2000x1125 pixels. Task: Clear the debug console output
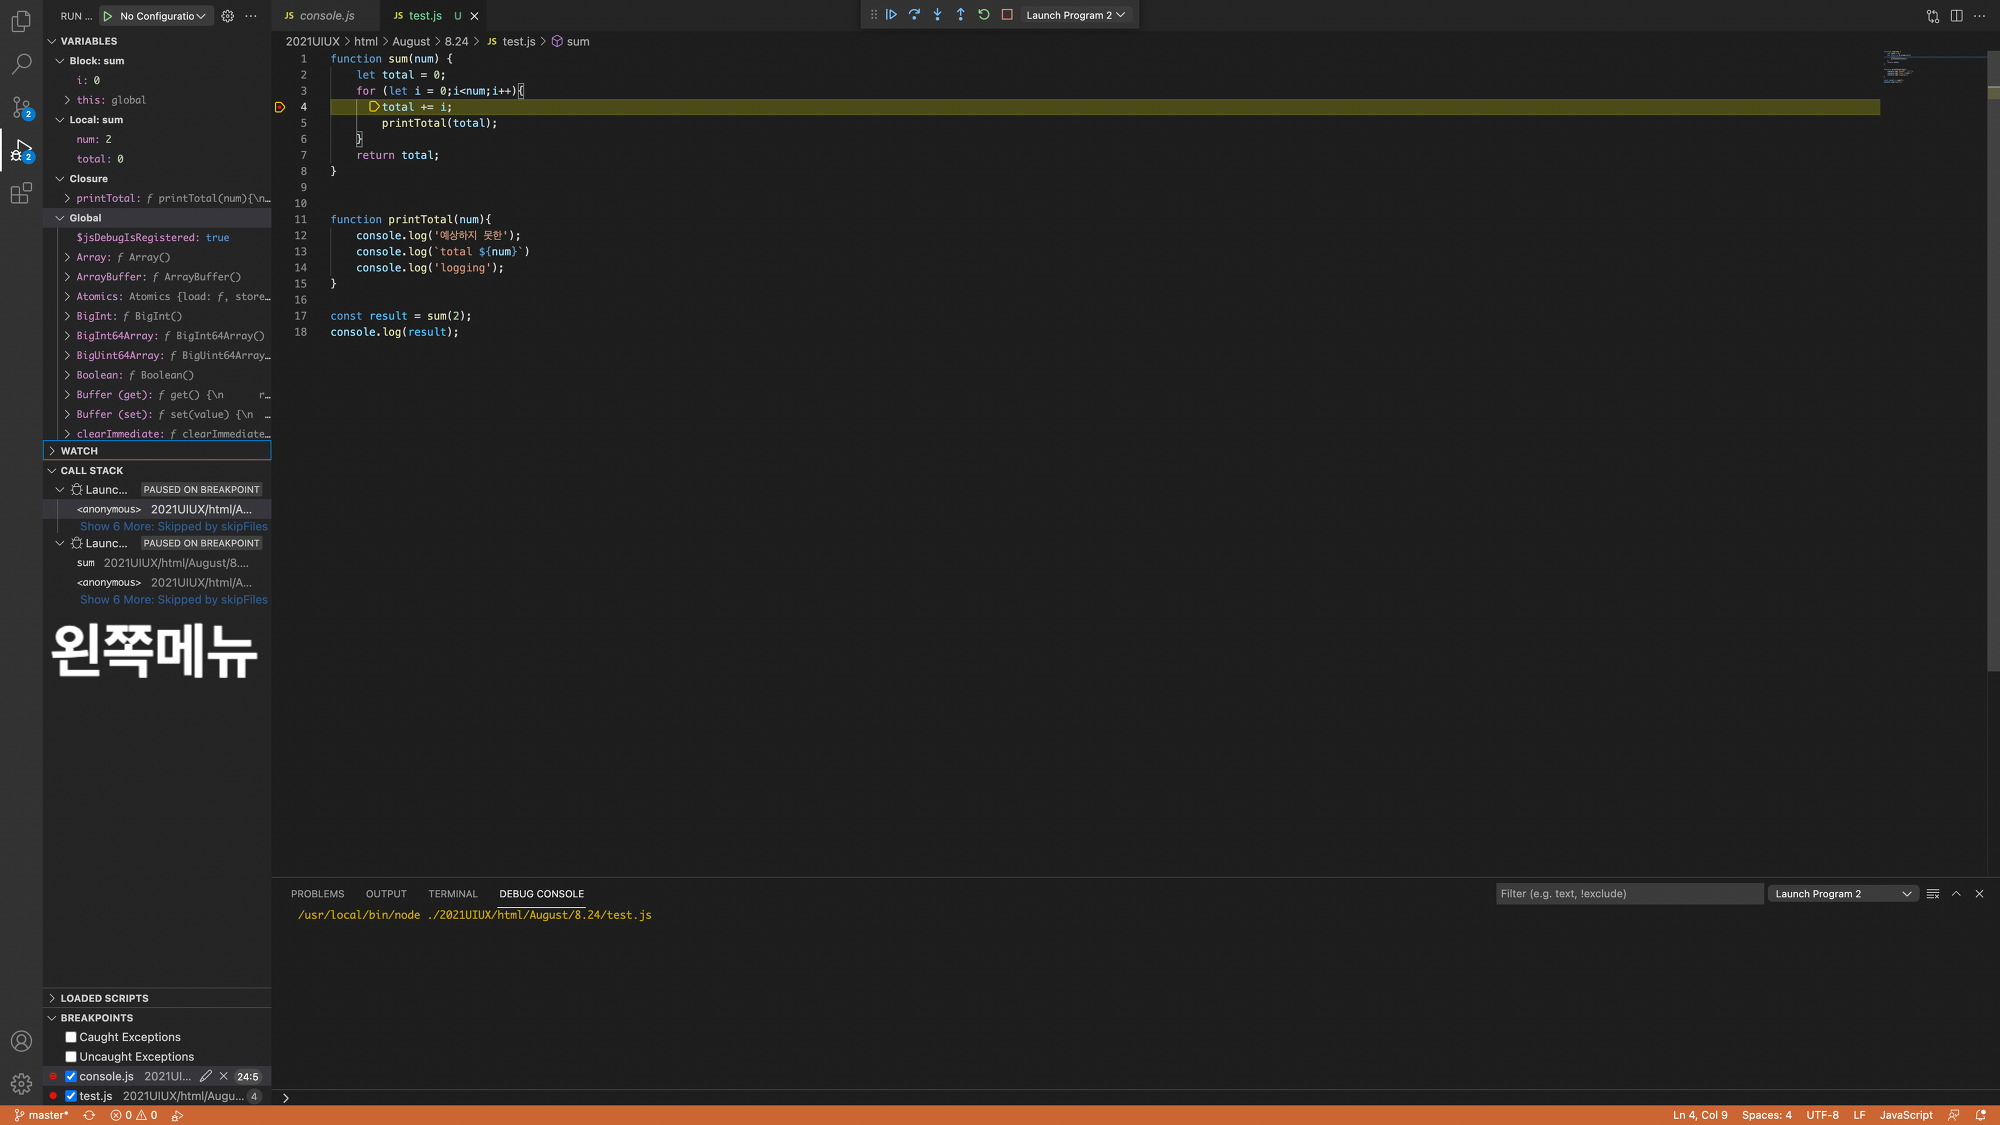point(1933,894)
